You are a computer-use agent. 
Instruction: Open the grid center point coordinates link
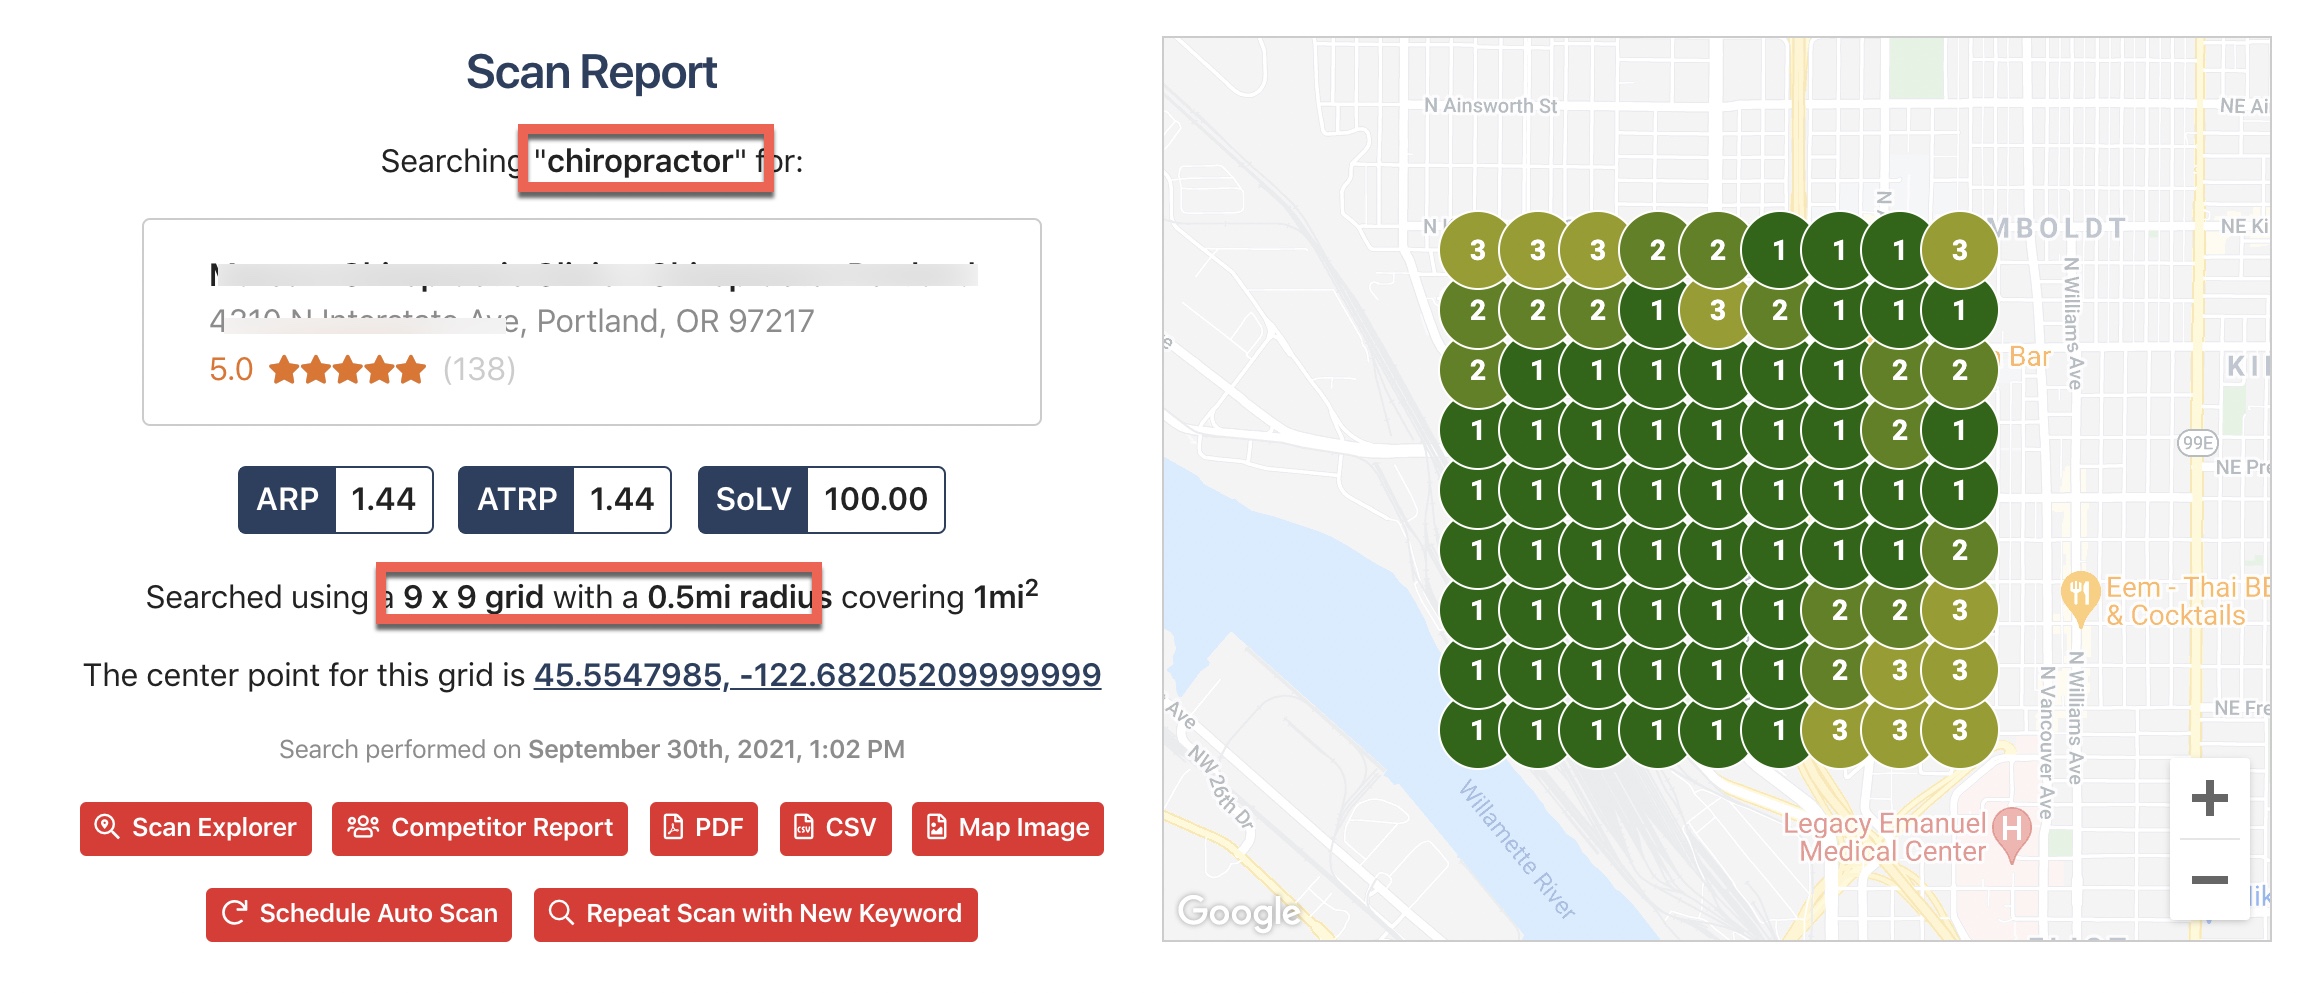pos(816,675)
